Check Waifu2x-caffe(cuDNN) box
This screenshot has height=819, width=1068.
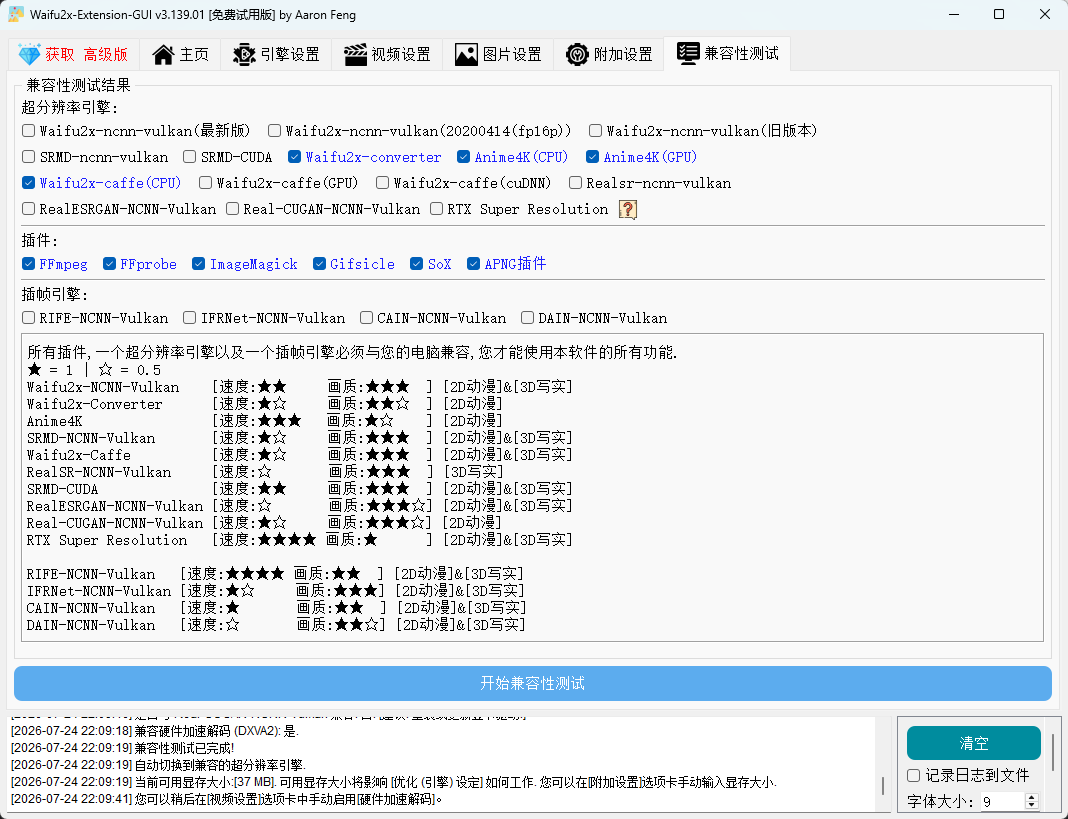382,183
